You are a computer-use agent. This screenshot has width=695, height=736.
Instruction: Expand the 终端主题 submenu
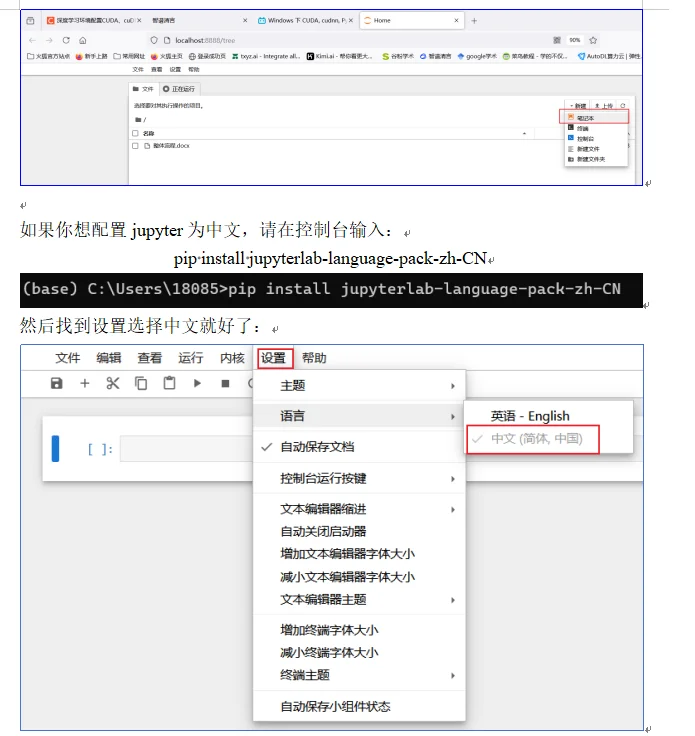click(359, 675)
